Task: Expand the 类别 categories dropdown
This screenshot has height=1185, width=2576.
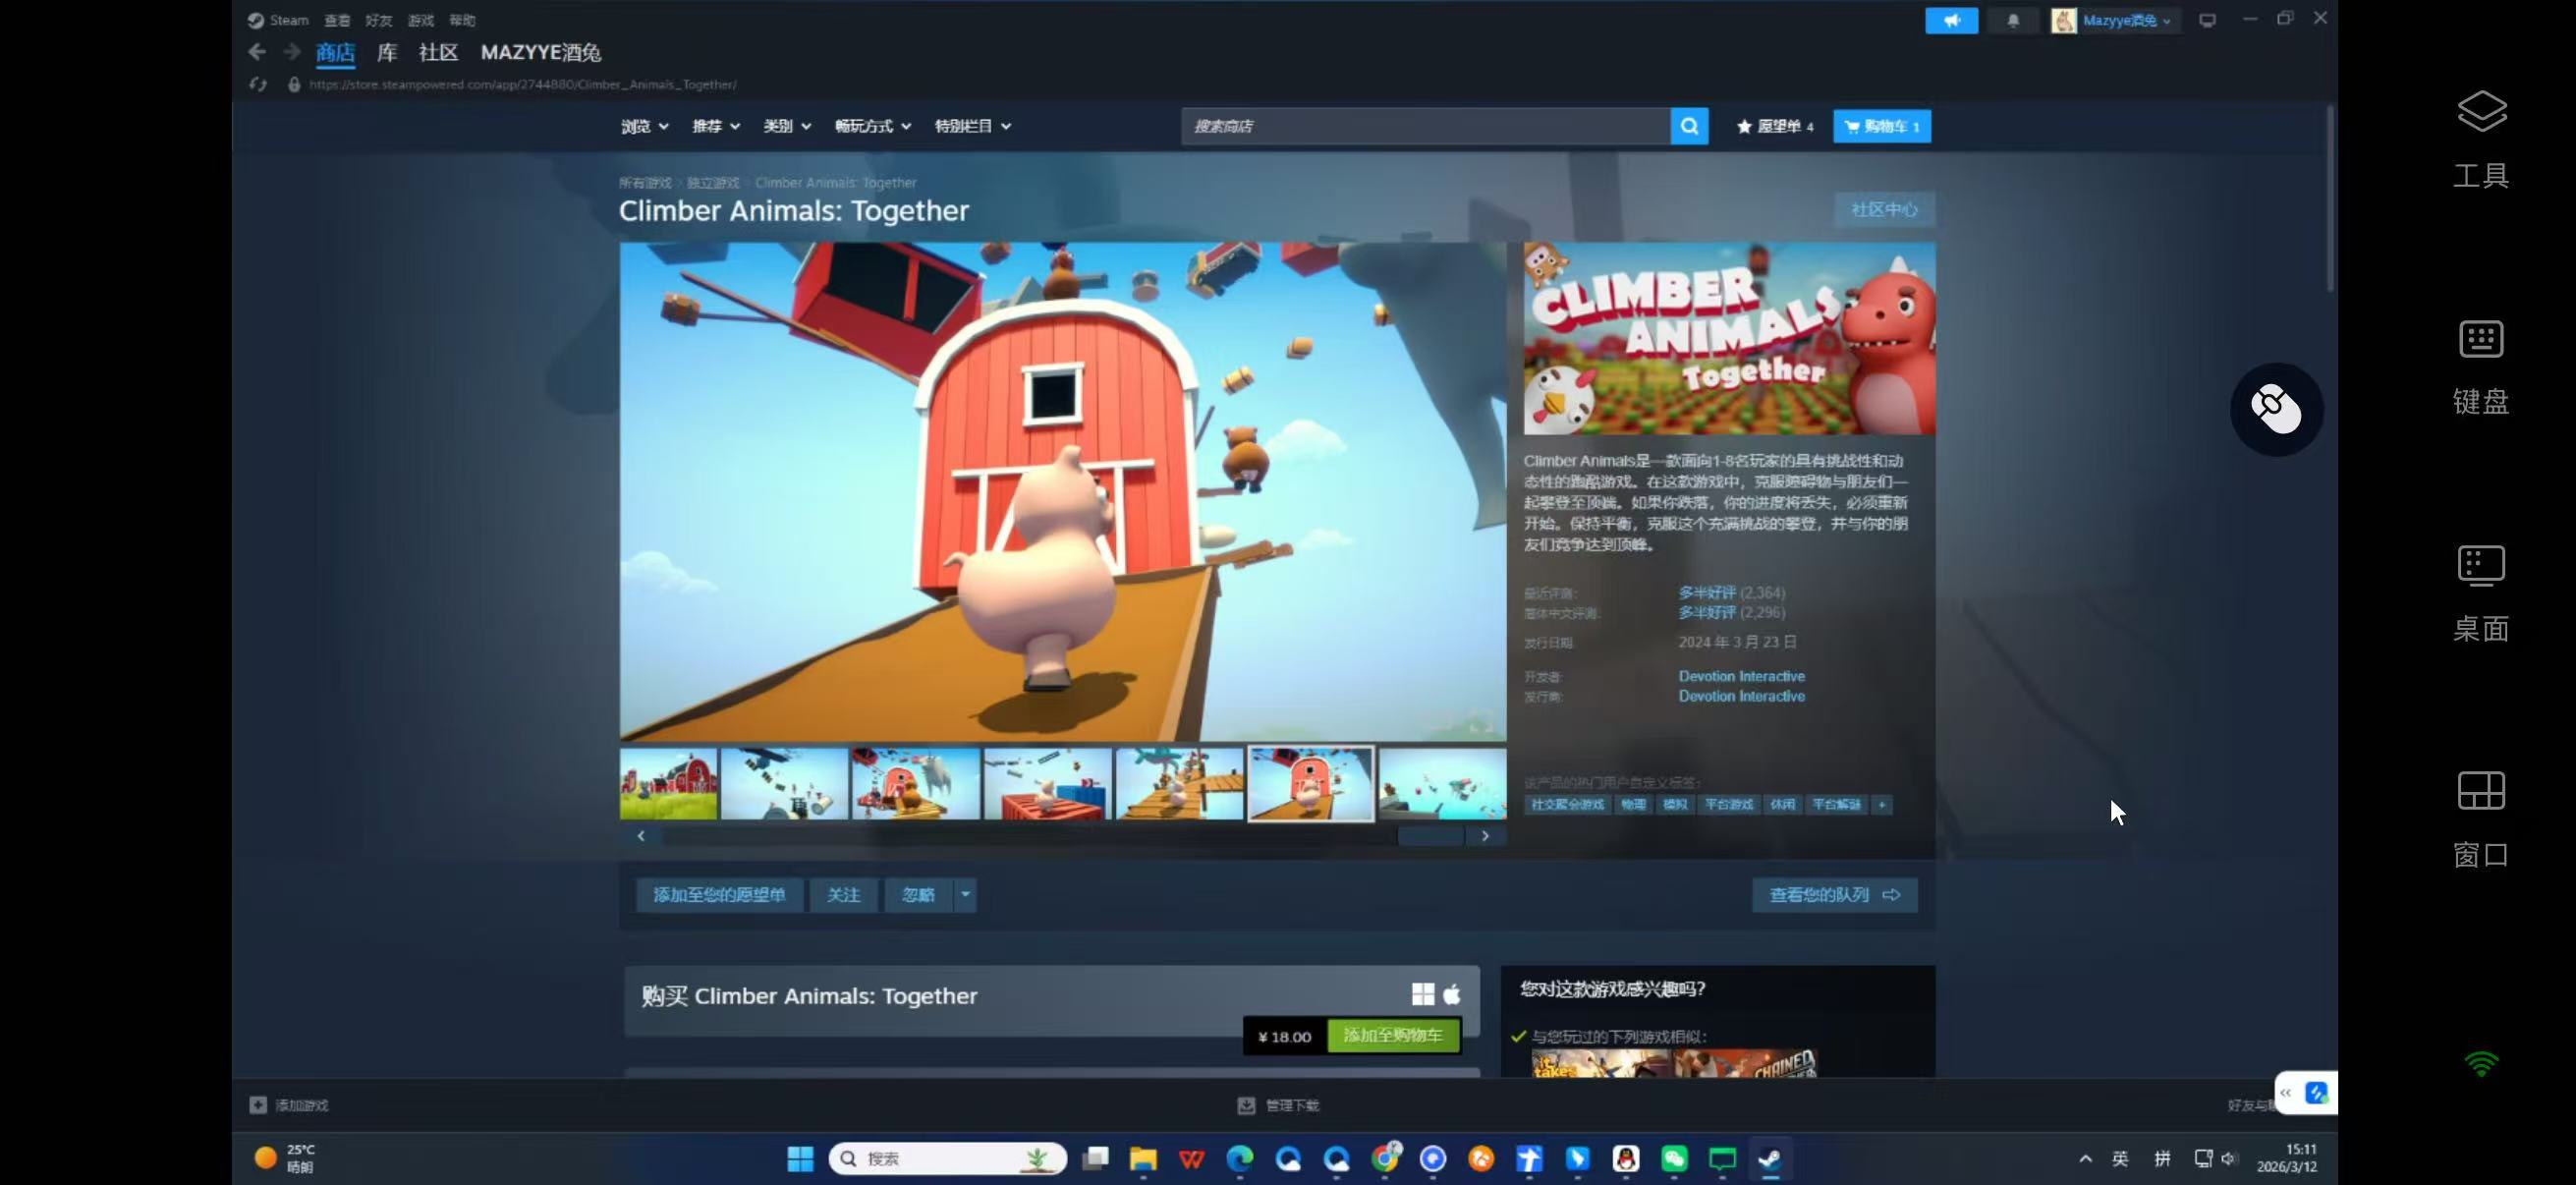Action: pos(786,126)
